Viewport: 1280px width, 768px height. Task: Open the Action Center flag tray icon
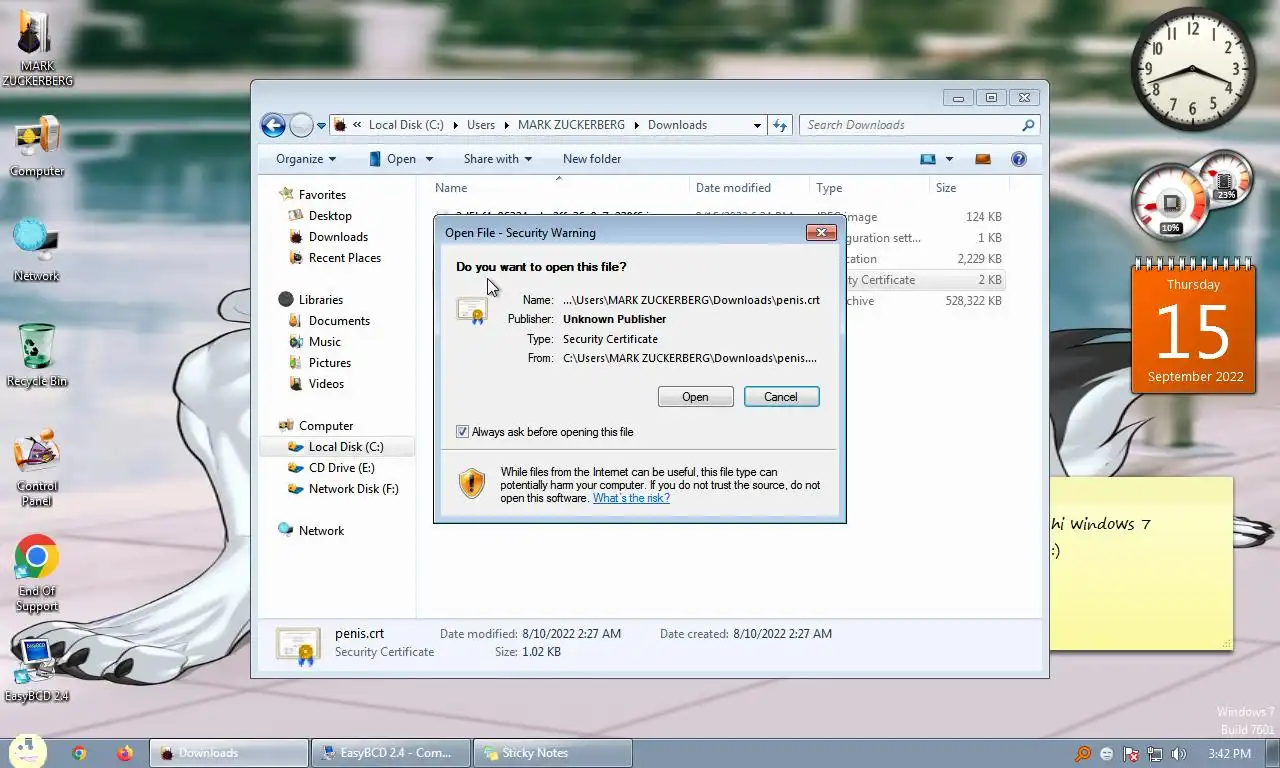tap(1131, 754)
